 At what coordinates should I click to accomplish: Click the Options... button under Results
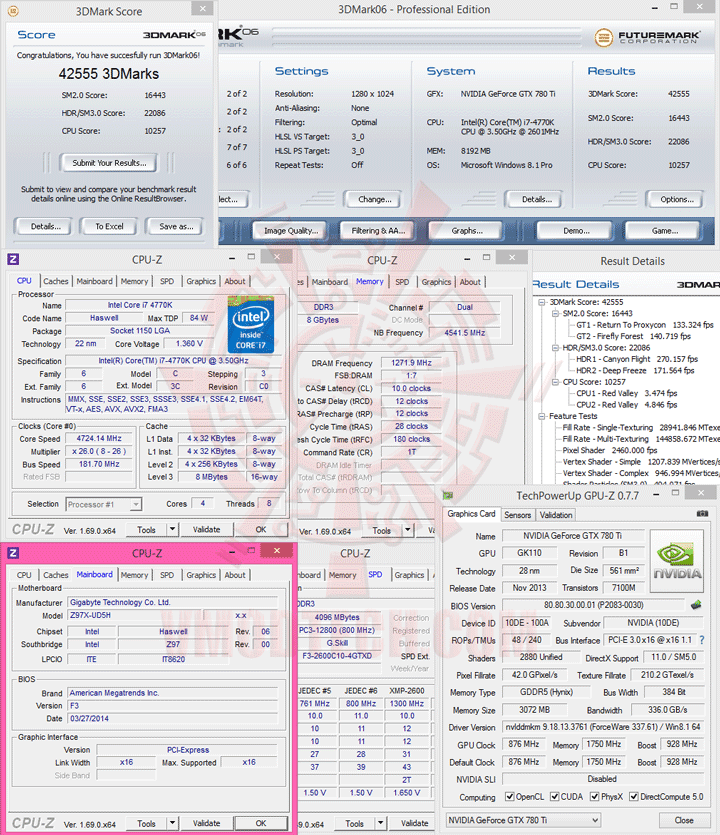coord(676,199)
